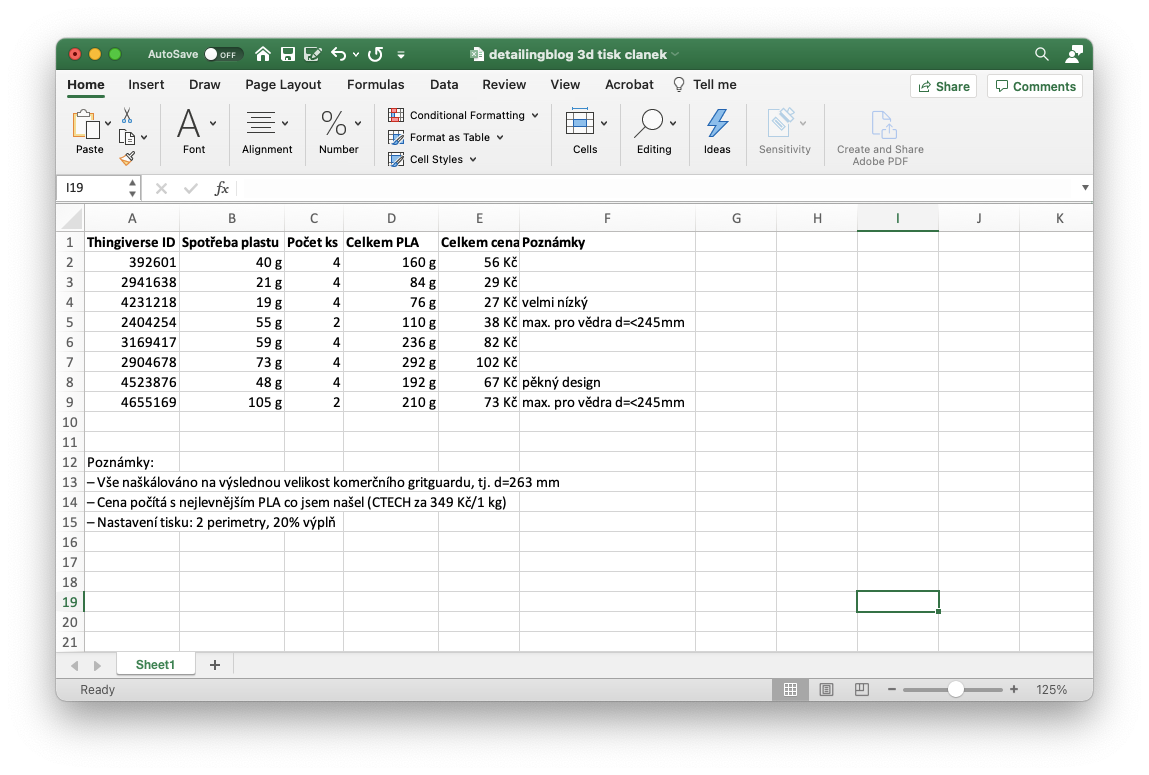The width and height of the screenshot is (1149, 775).
Task: Click the Undo arrow icon
Action: tap(338, 54)
